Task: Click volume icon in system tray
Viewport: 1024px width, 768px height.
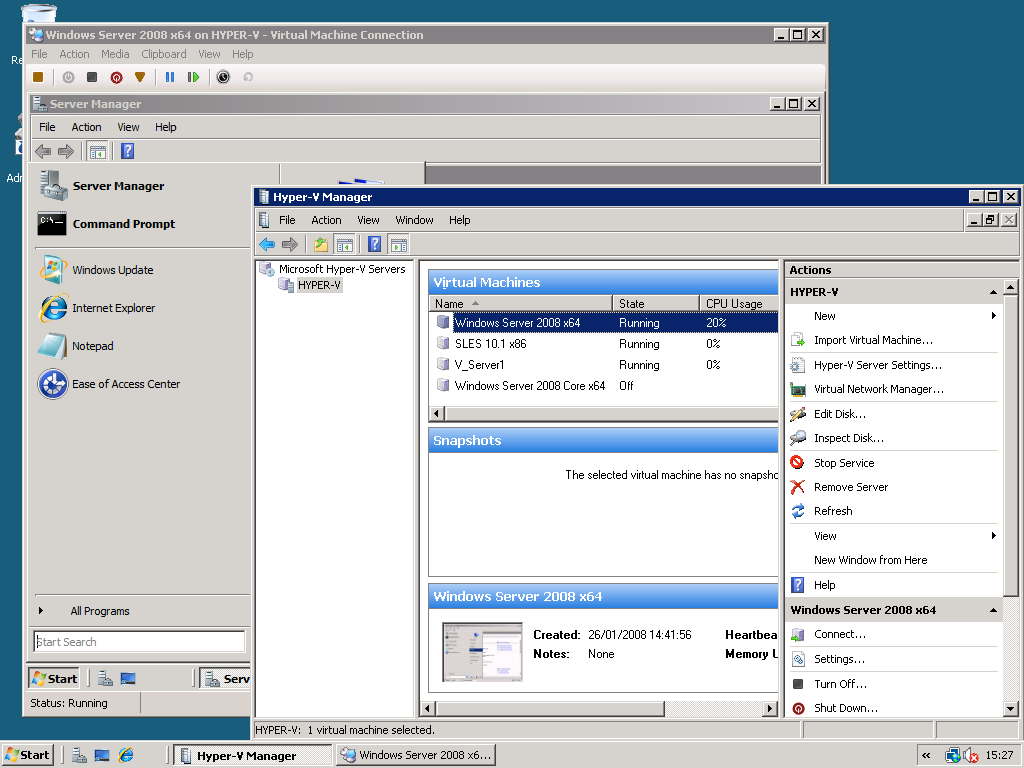Action: (970, 756)
